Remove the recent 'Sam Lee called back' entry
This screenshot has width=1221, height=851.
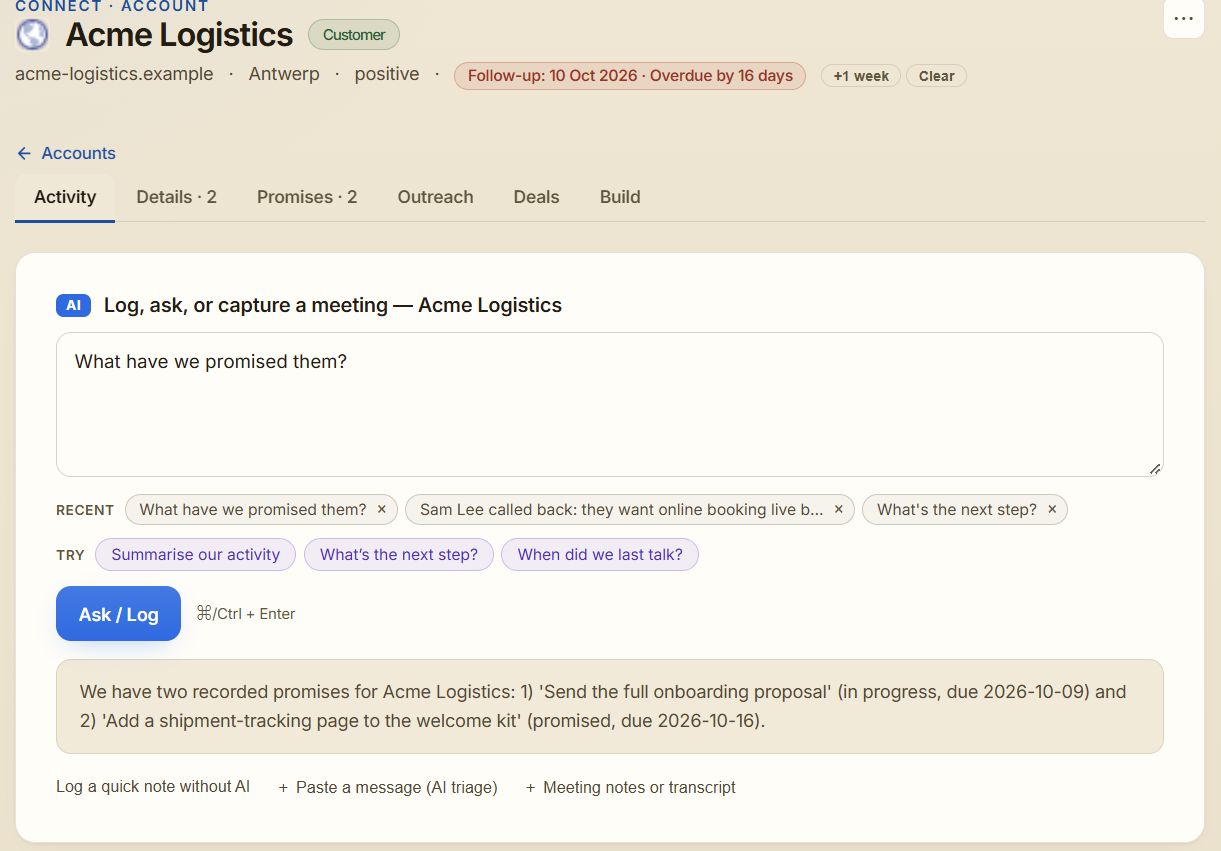(x=838, y=510)
